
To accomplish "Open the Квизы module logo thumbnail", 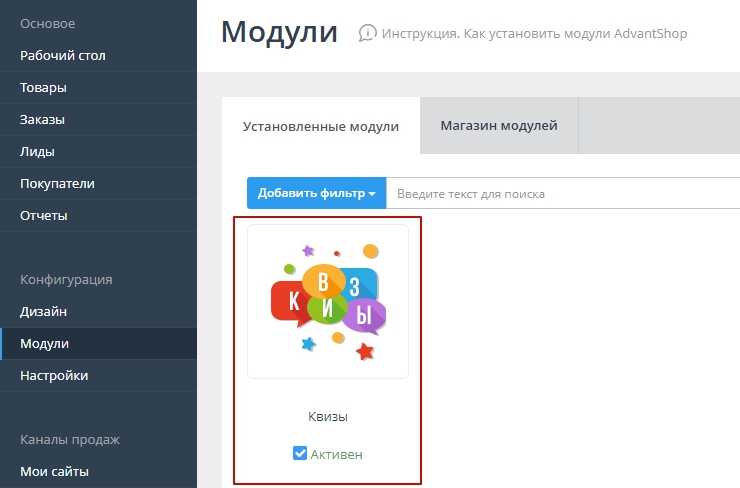I will pos(328,301).
